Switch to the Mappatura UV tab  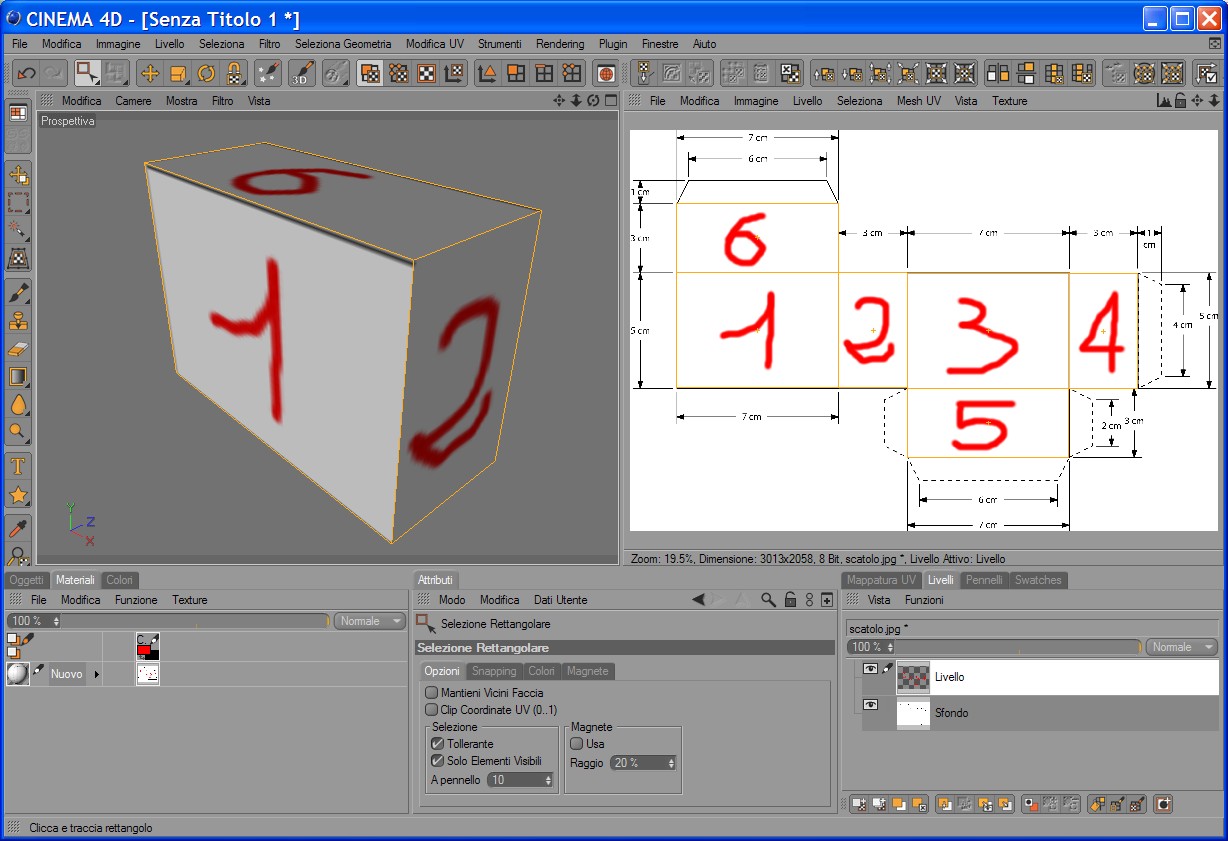[881, 580]
